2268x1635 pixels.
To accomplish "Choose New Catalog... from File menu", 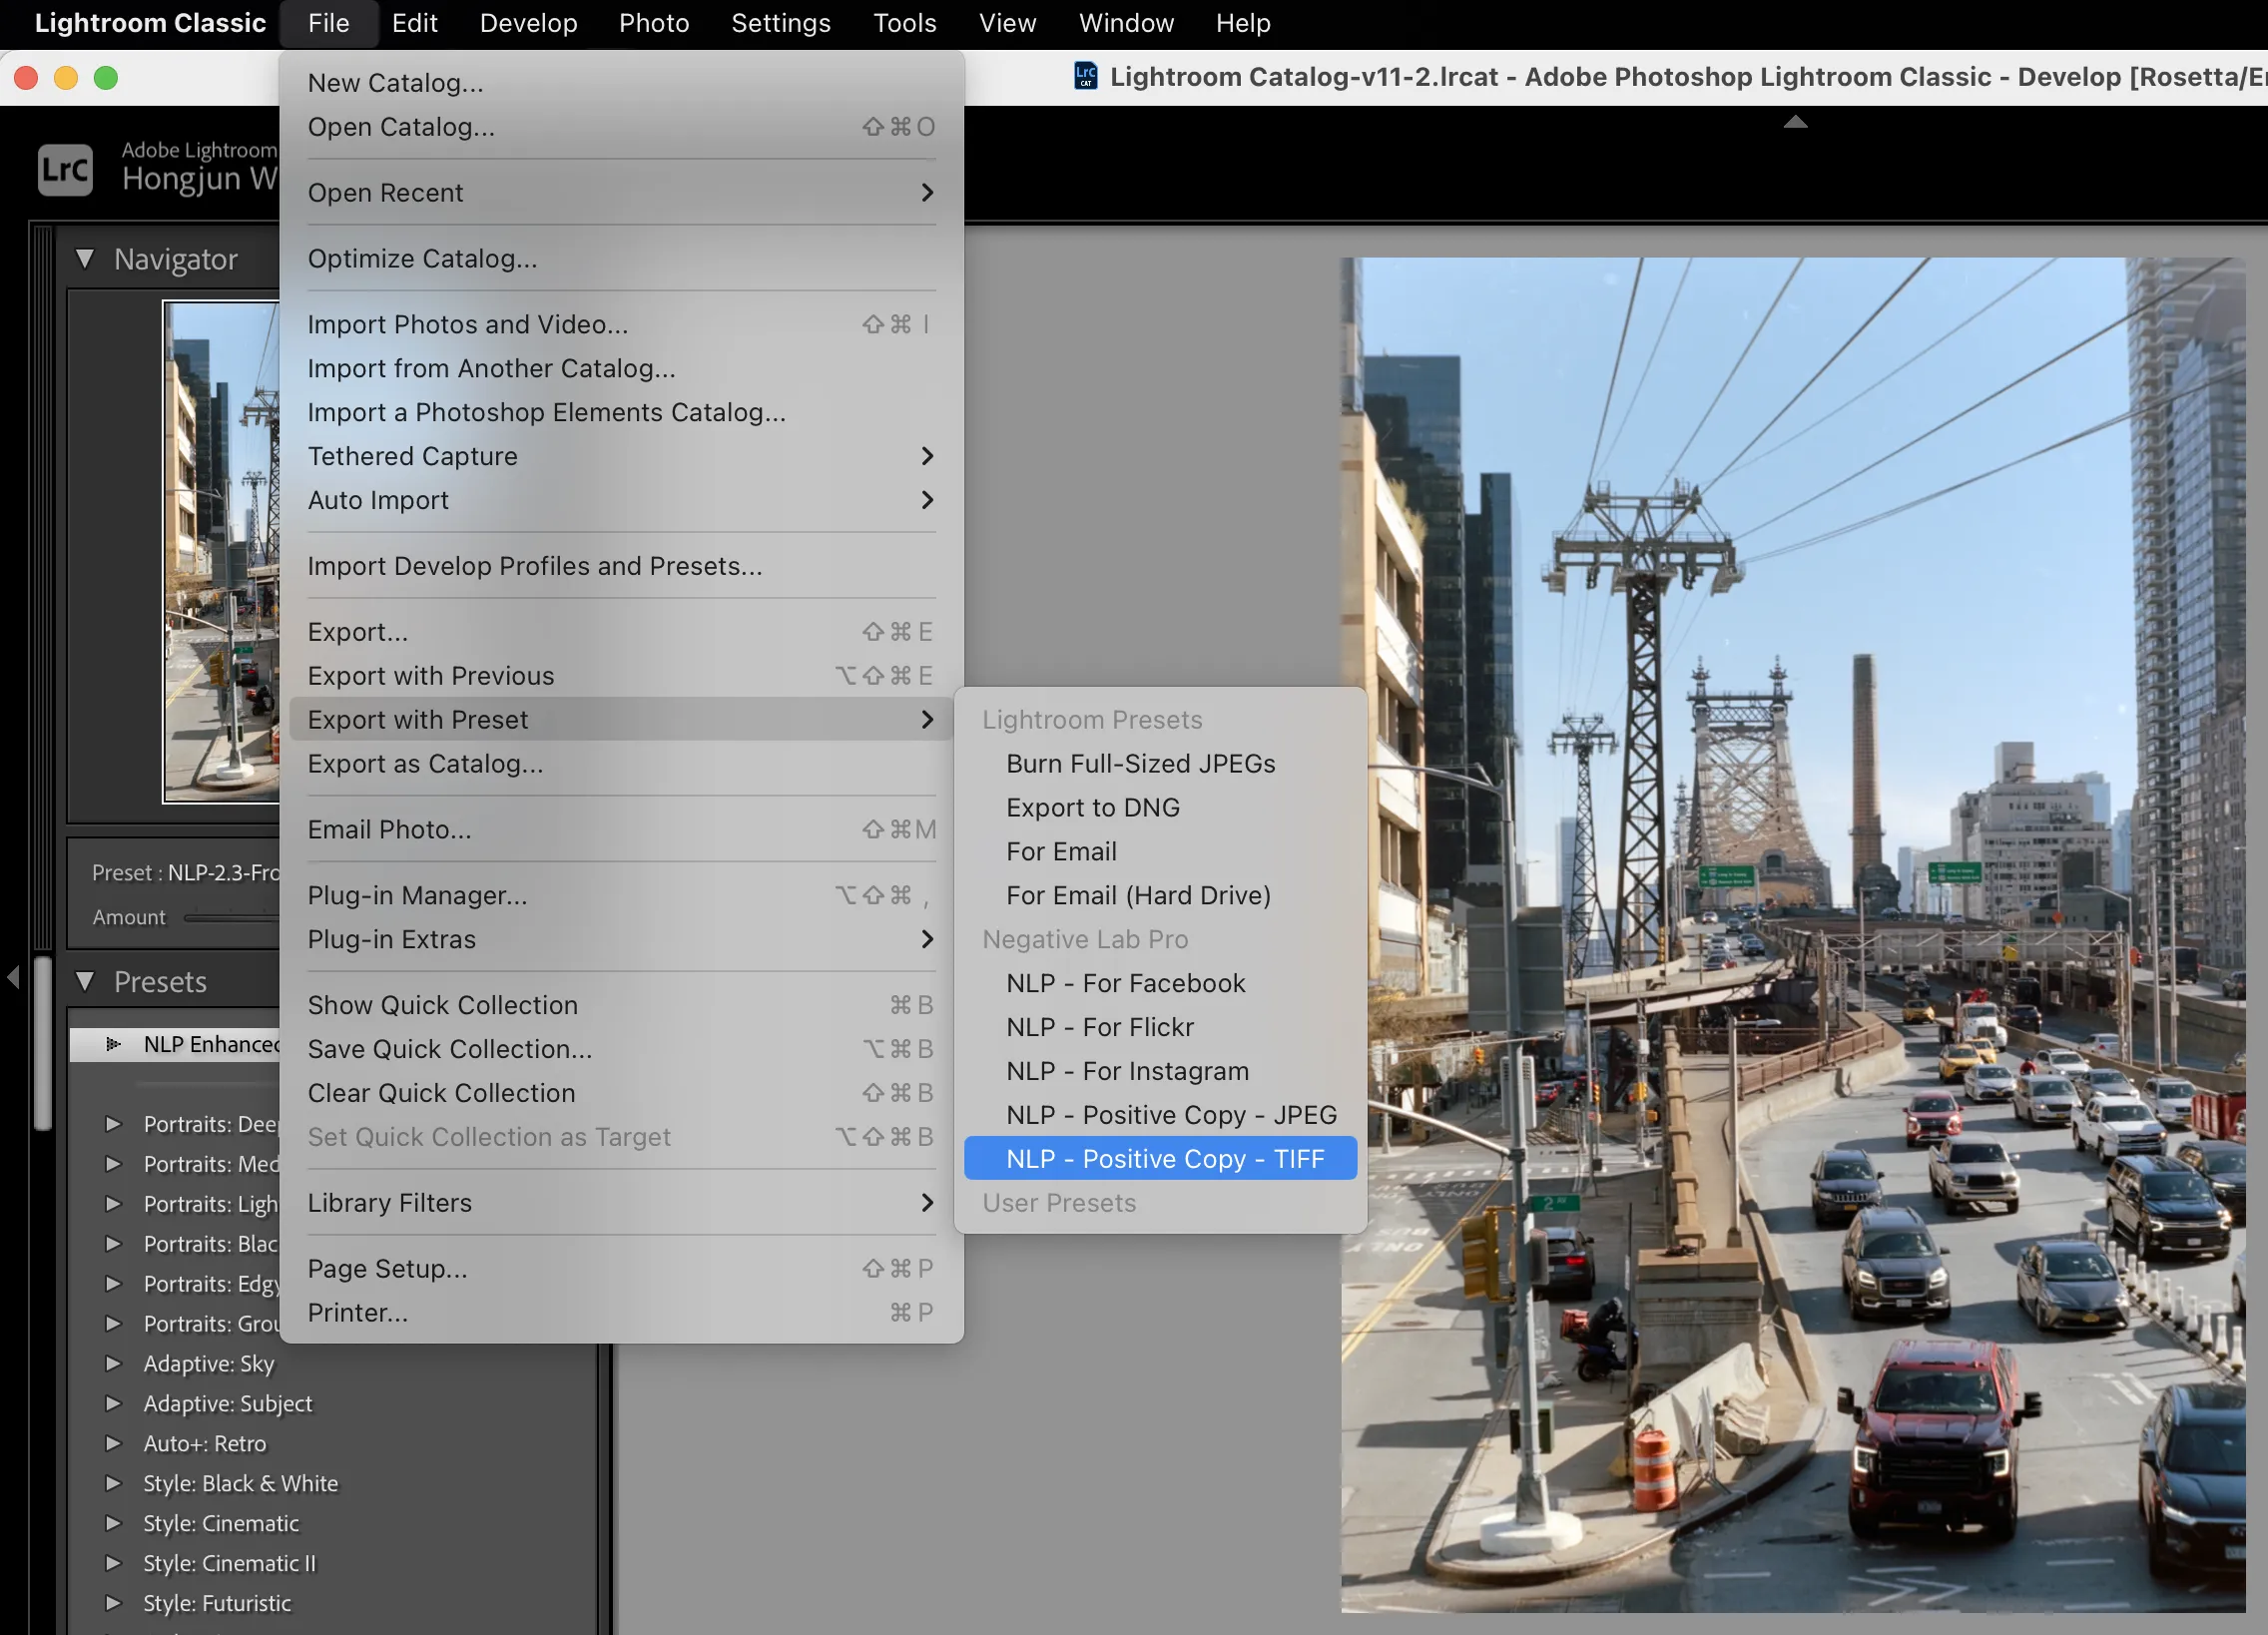I will pos(621,83).
